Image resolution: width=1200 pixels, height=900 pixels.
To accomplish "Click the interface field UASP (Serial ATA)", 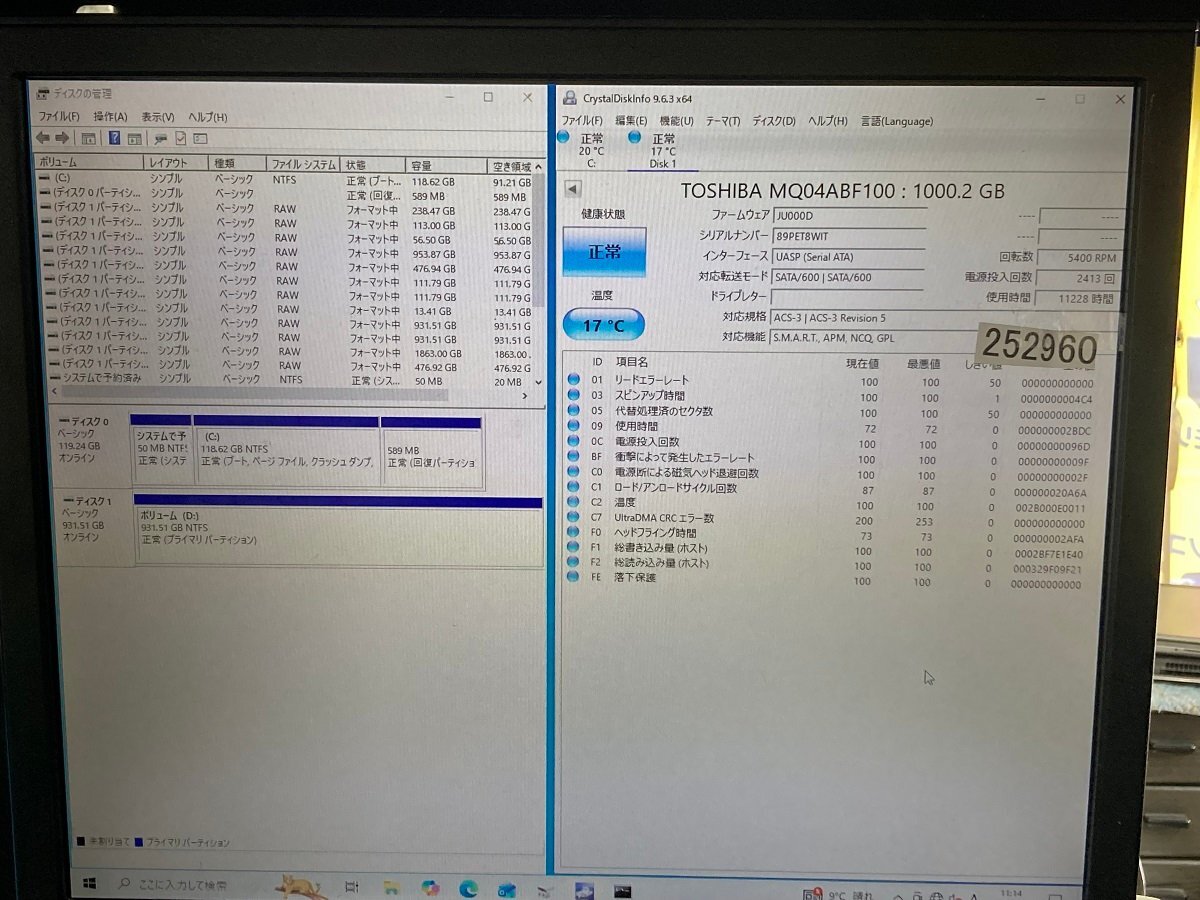I will 849,257.
